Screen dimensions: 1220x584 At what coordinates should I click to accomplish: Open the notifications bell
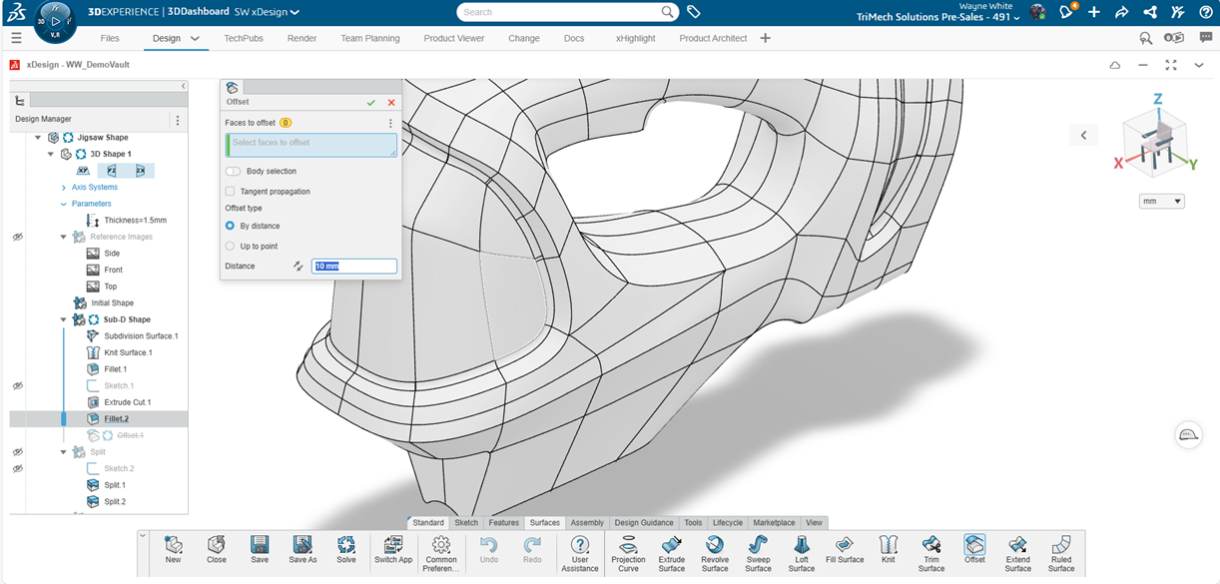[1066, 12]
